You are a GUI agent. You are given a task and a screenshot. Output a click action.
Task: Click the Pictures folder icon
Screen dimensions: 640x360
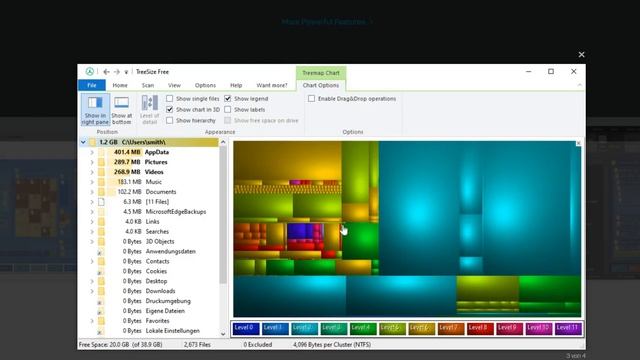(101, 162)
